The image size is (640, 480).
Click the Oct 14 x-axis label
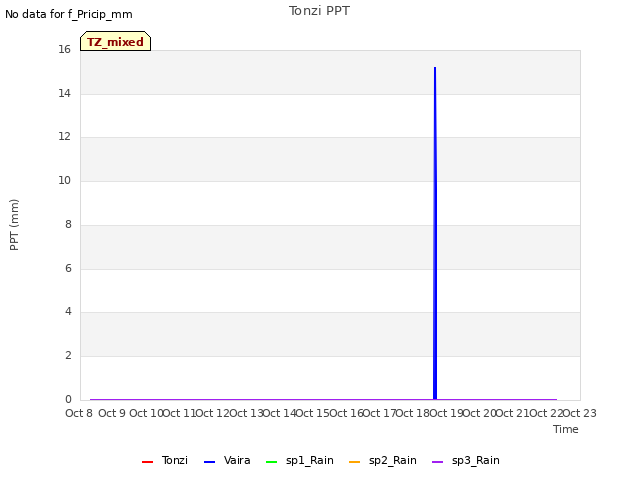[x=280, y=413]
